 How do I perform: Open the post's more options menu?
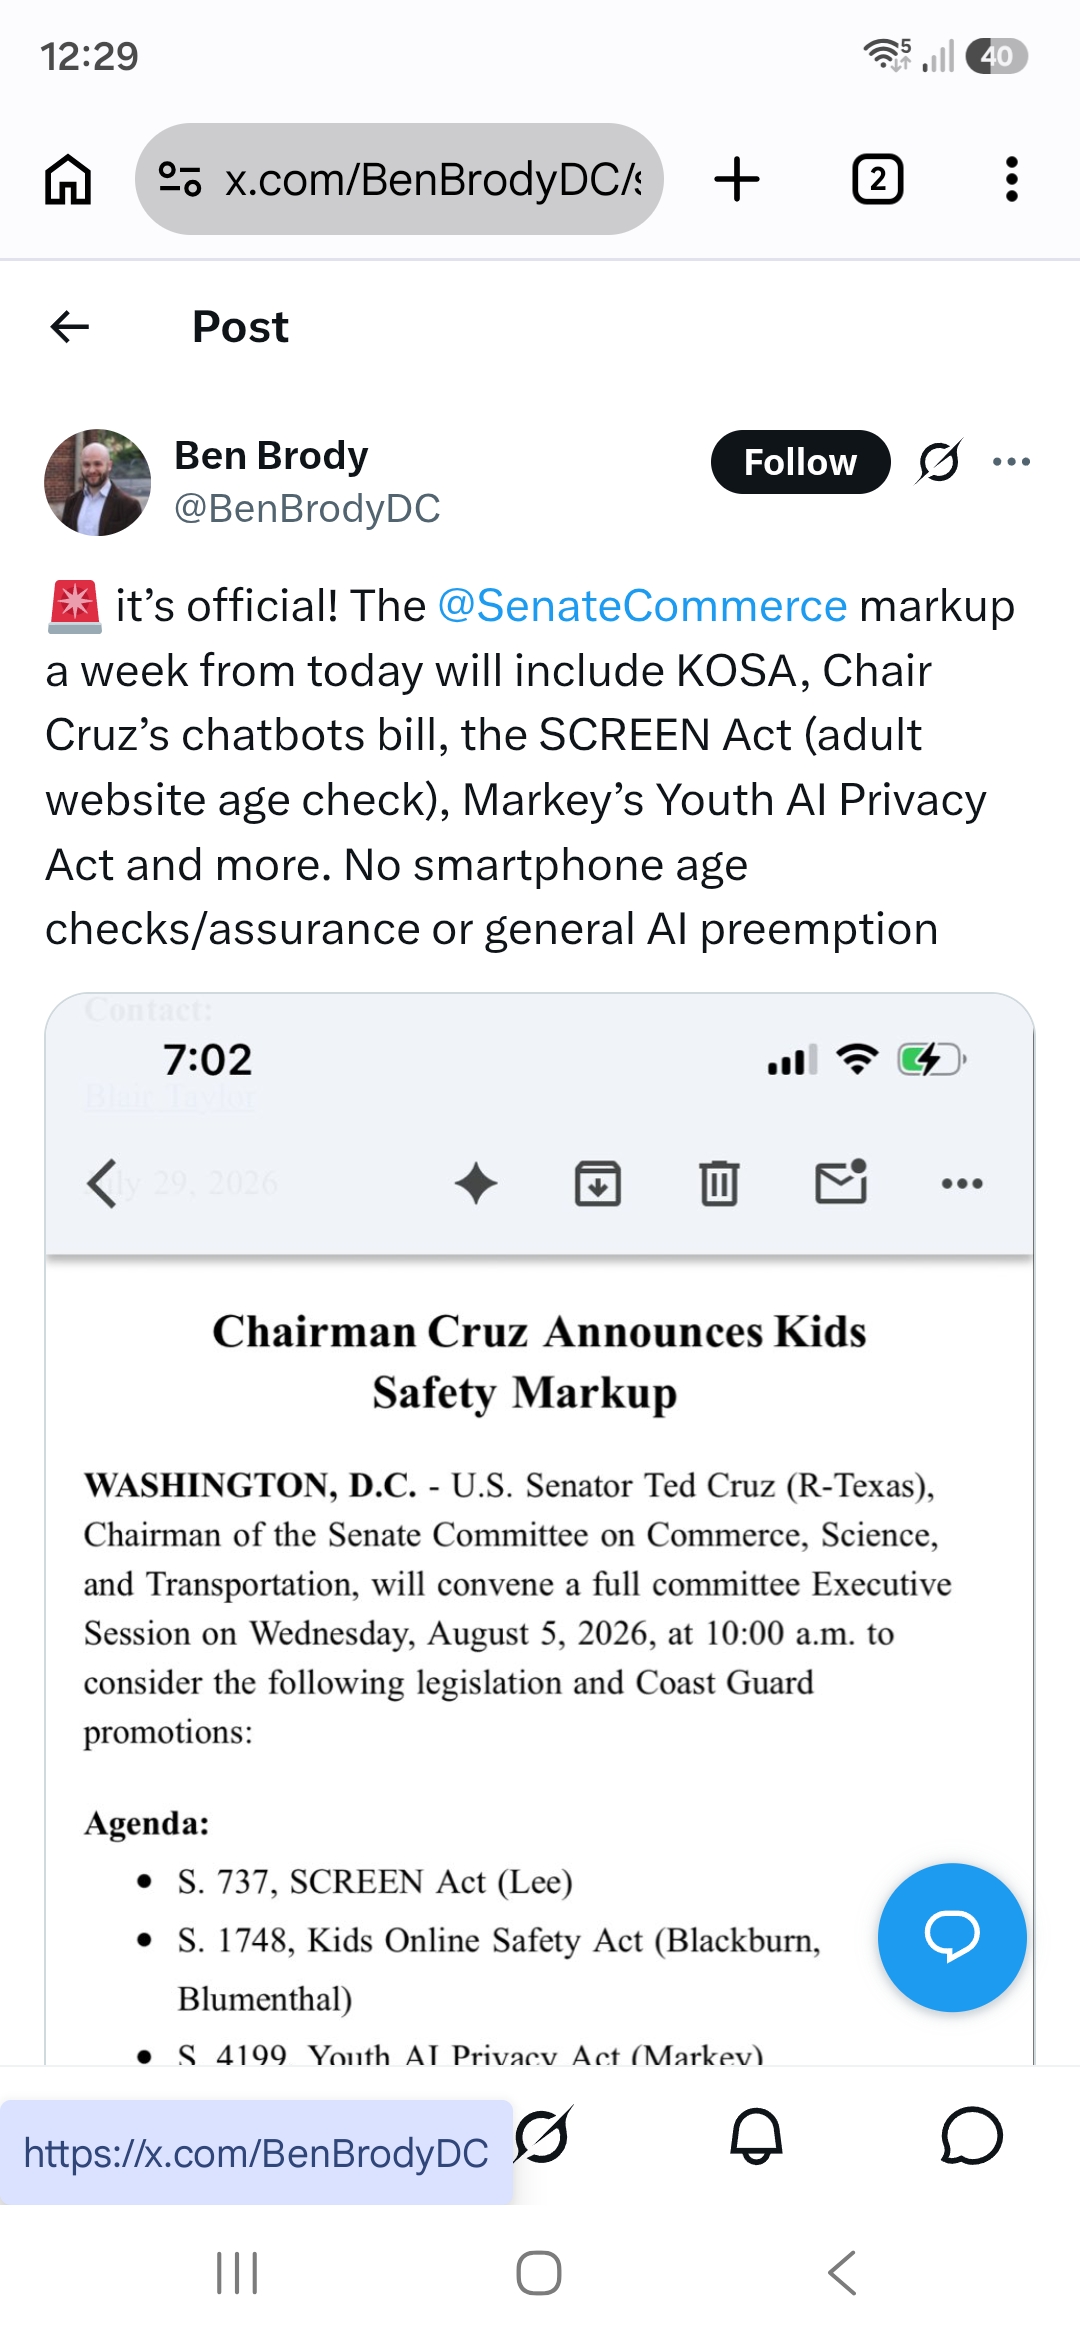click(x=1011, y=462)
